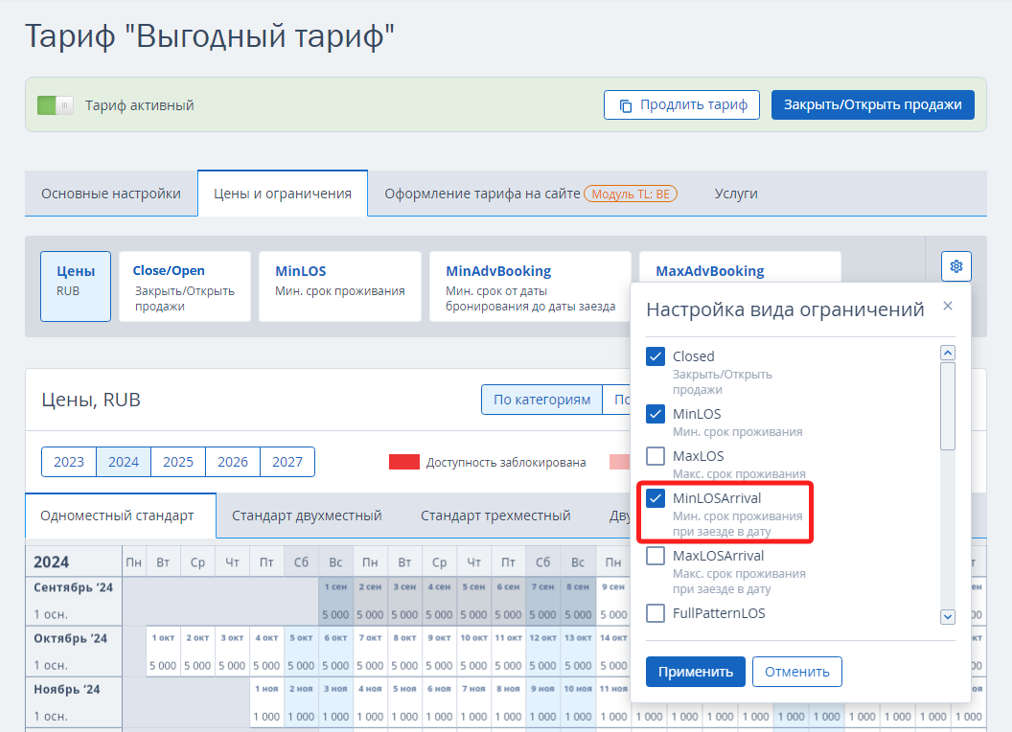The image size is (1012, 732).
Task: Switch to the Услуги tab
Action: point(736,193)
